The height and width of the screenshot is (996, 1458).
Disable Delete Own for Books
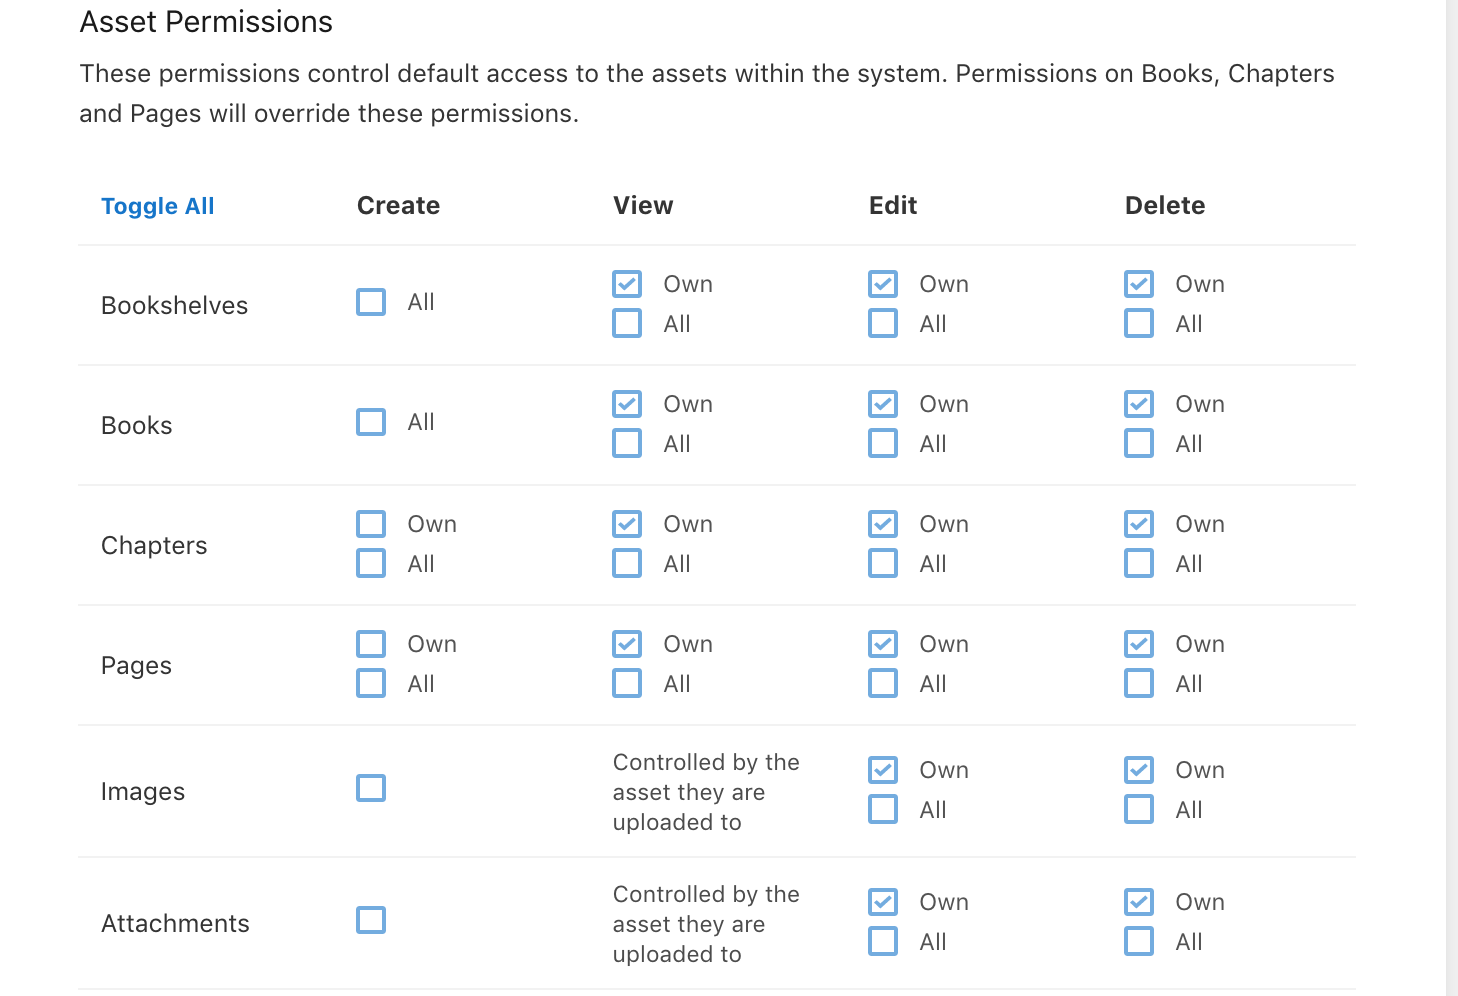point(1138,403)
